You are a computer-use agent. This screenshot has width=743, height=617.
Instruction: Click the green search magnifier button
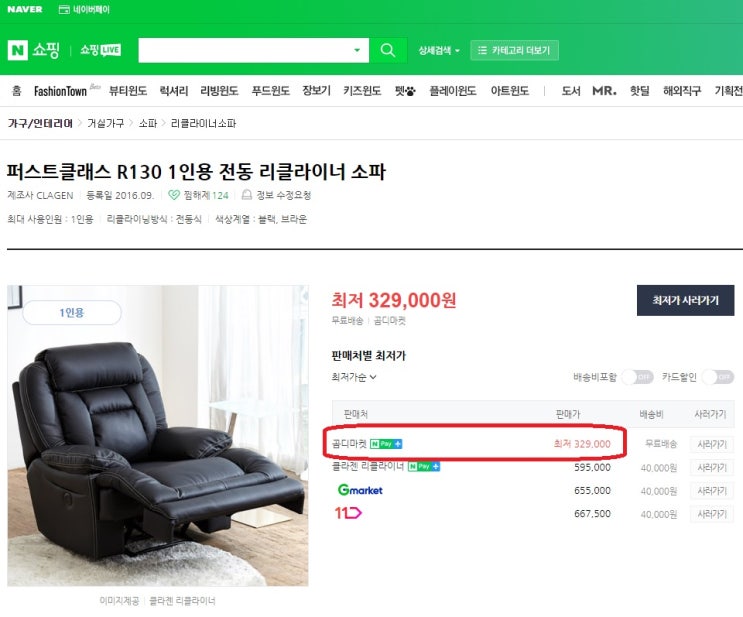(x=388, y=50)
